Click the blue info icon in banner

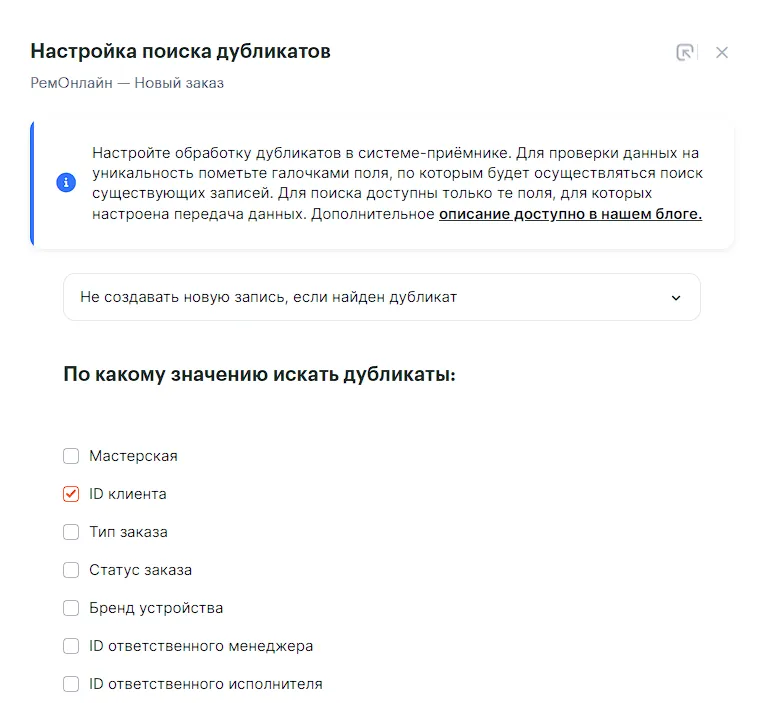tap(66, 183)
